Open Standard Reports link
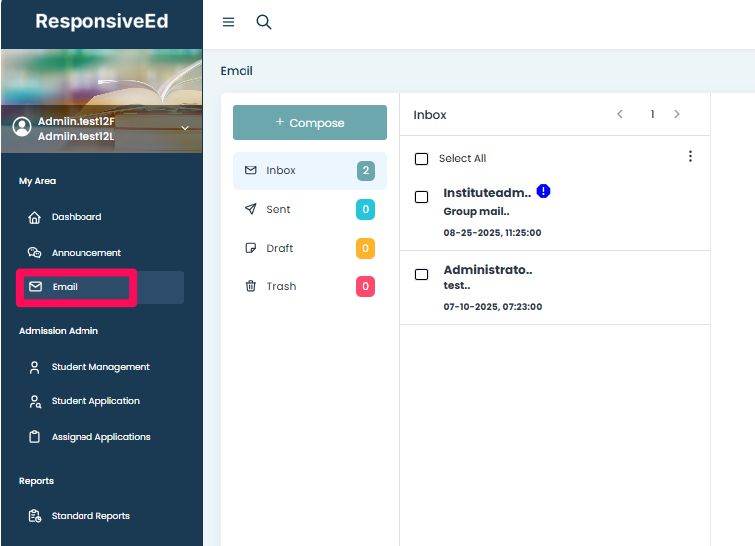This screenshot has width=755, height=546. (x=90, y=516)
